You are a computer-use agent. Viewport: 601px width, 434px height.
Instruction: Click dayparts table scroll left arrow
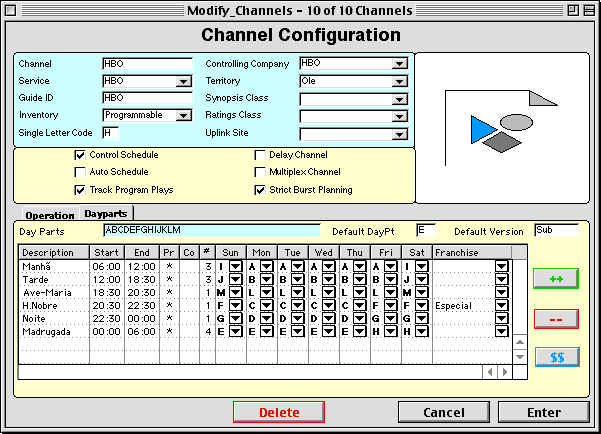[490, 372]
